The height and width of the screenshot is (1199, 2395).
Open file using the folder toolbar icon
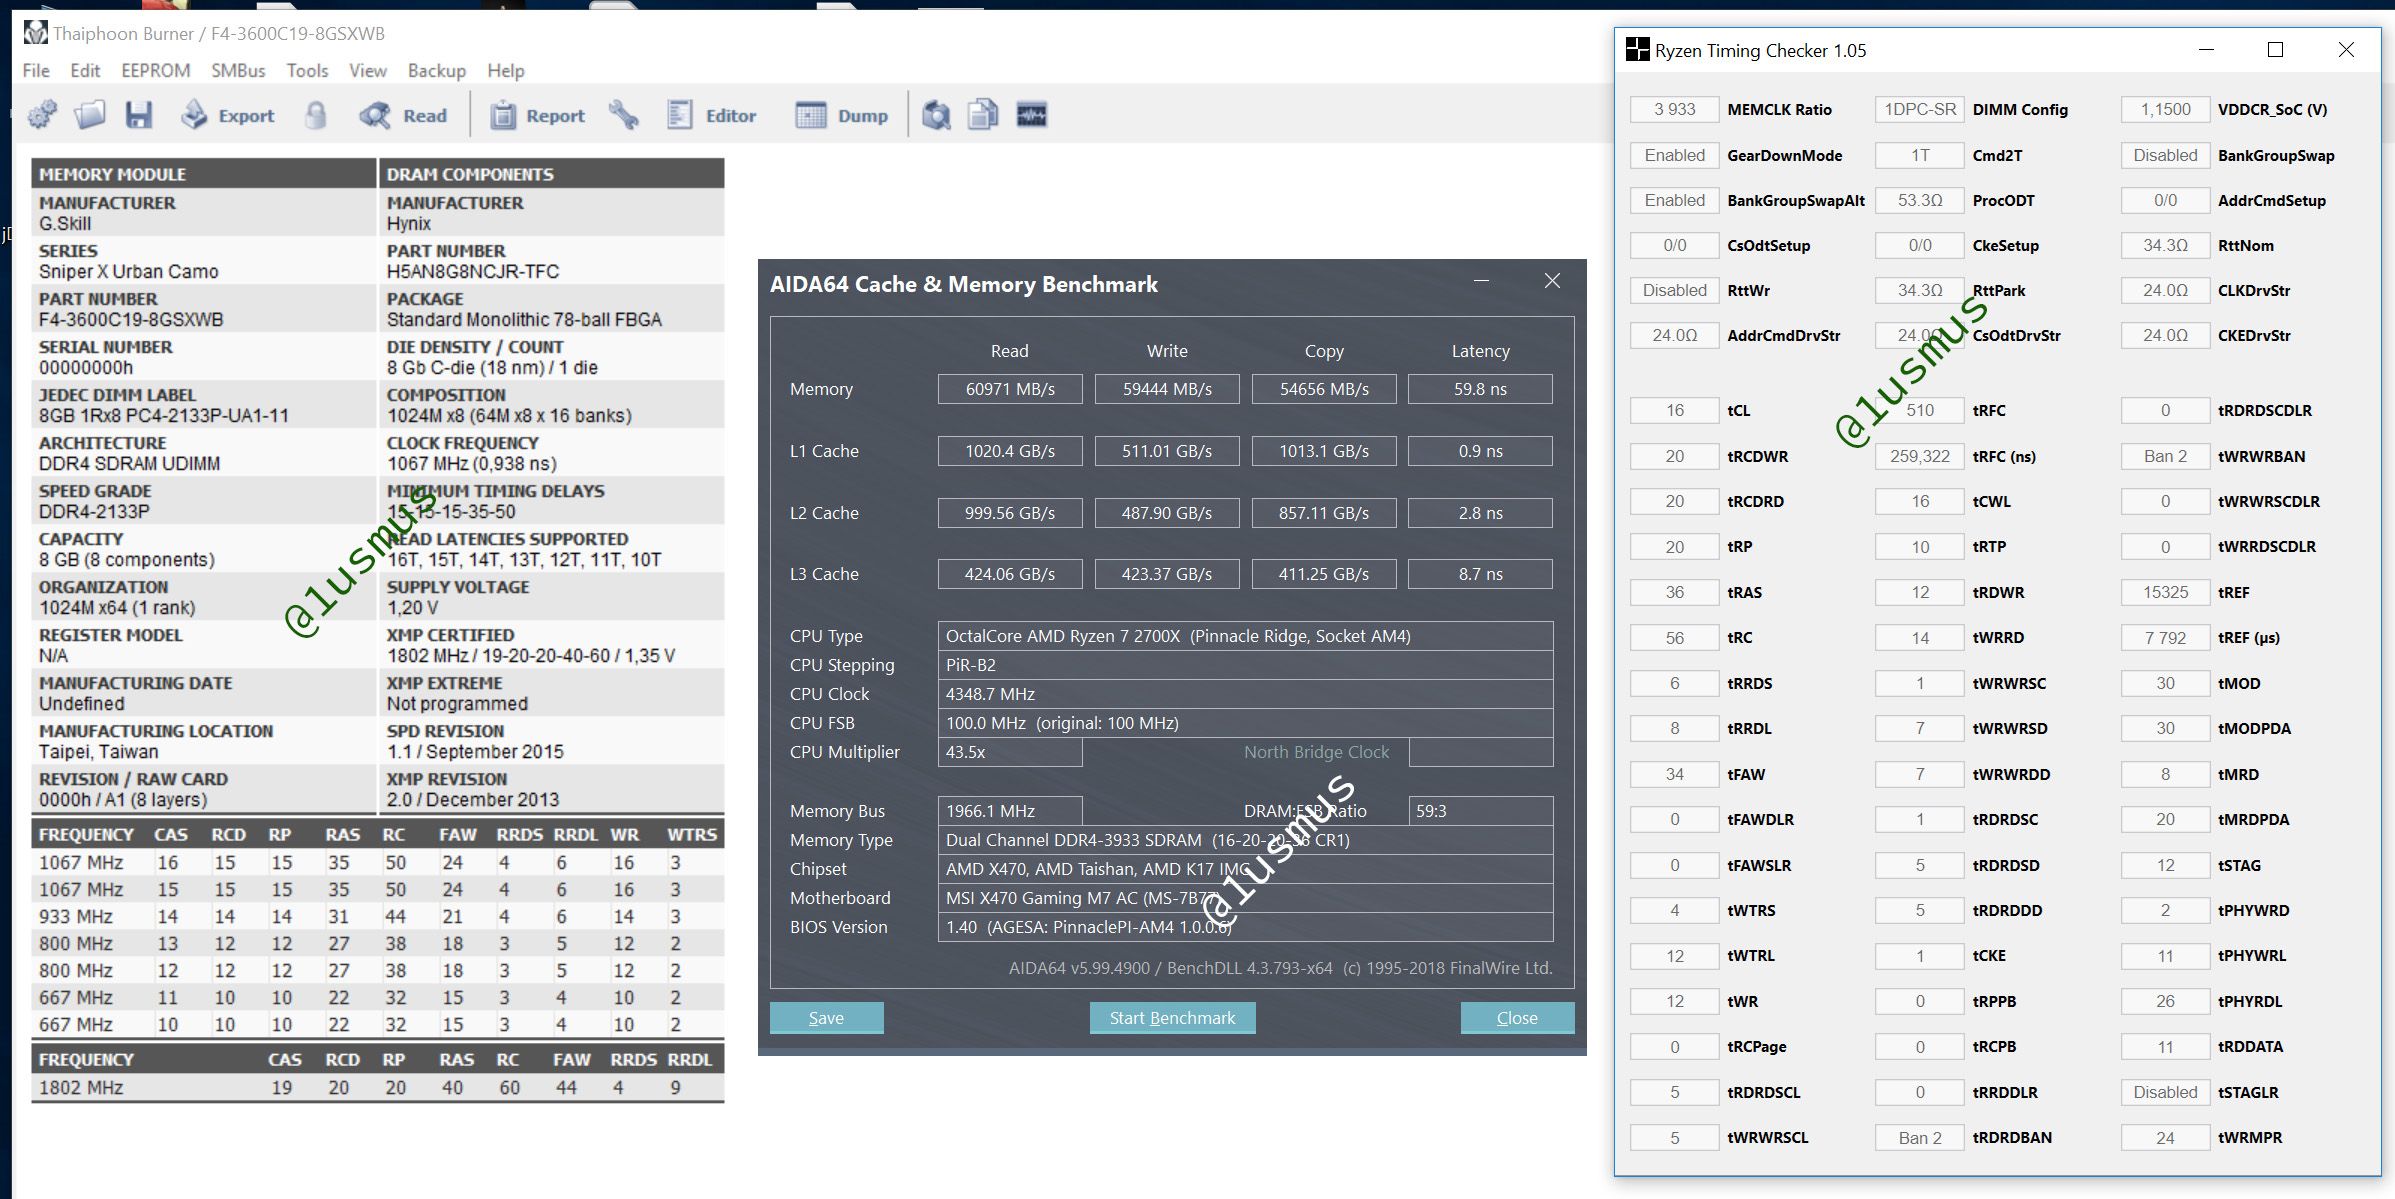pyautogui.click(x=90, y=115)
